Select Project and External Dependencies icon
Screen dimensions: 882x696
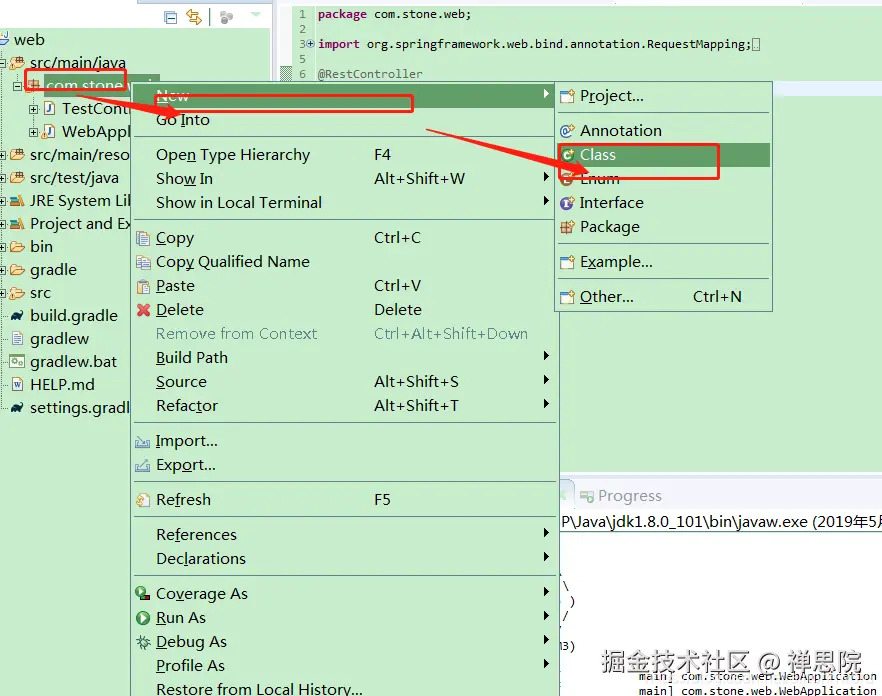17,224
